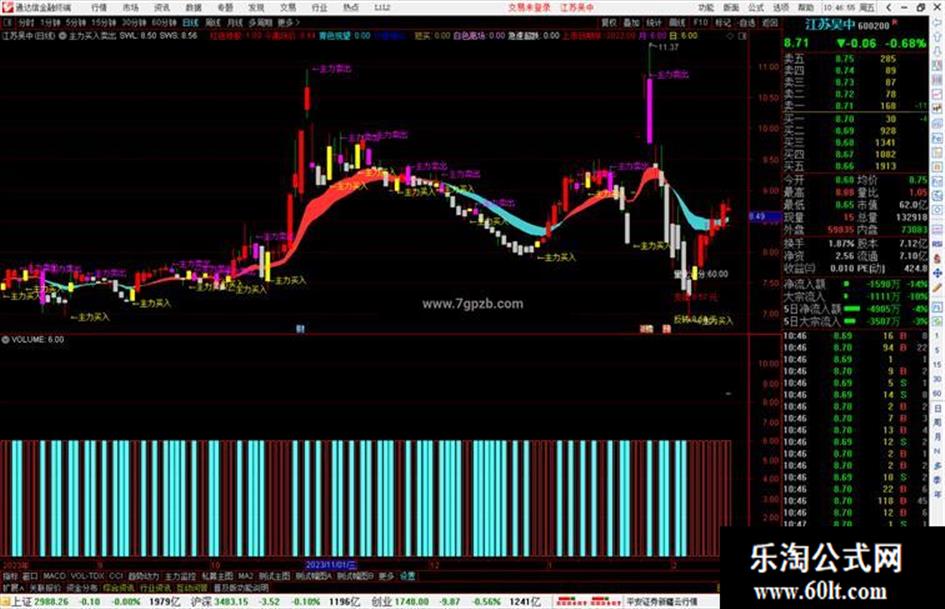Open F10 company info

click(700, 22)
